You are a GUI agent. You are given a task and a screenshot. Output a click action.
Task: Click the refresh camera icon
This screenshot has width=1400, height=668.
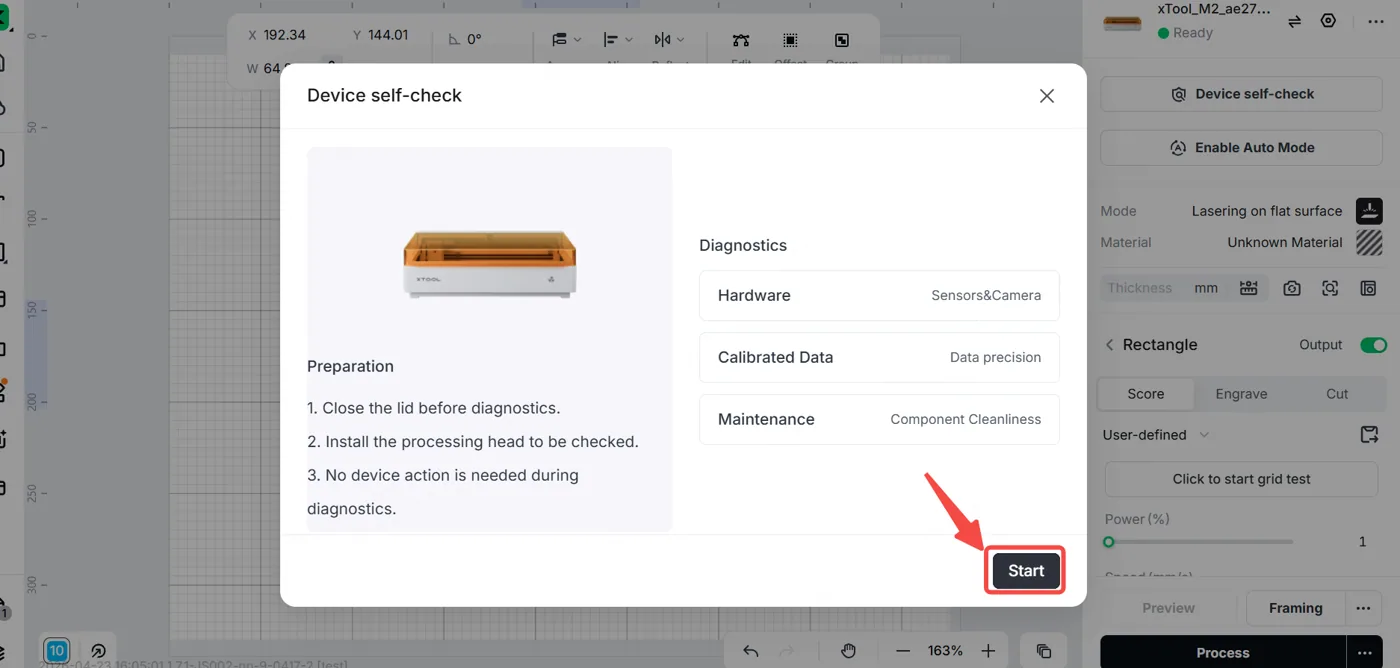coord(1292,288)
